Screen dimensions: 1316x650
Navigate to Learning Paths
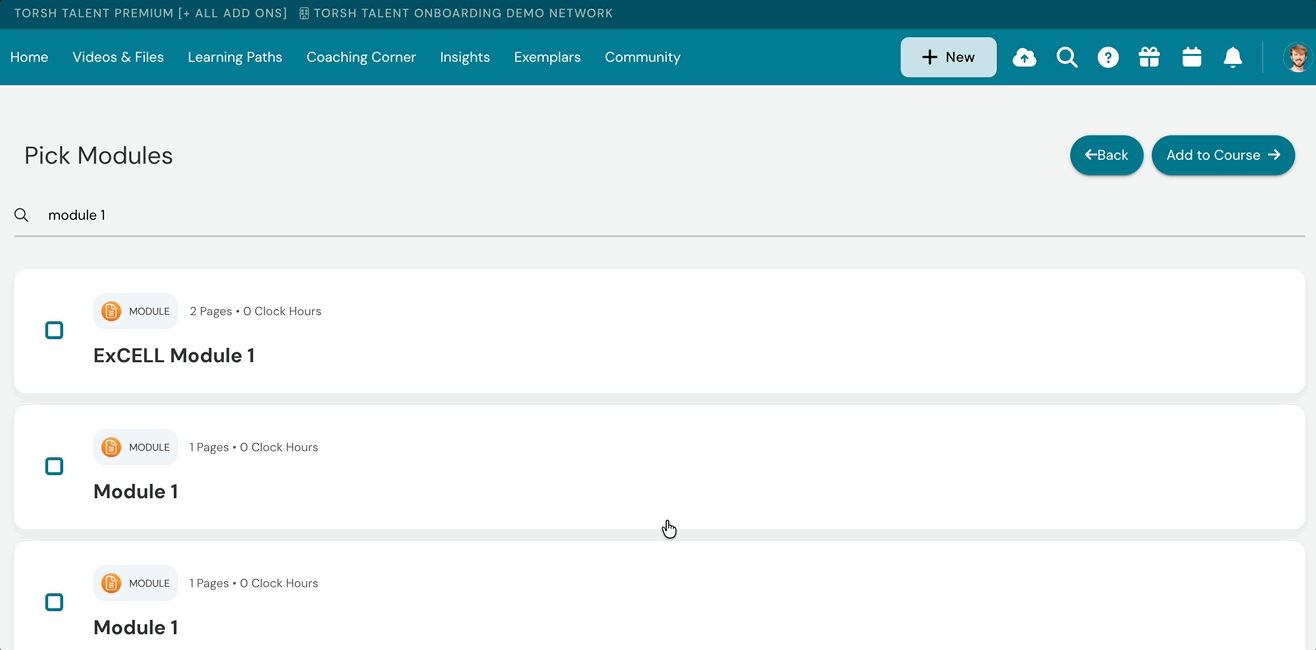tap(235, 57)
